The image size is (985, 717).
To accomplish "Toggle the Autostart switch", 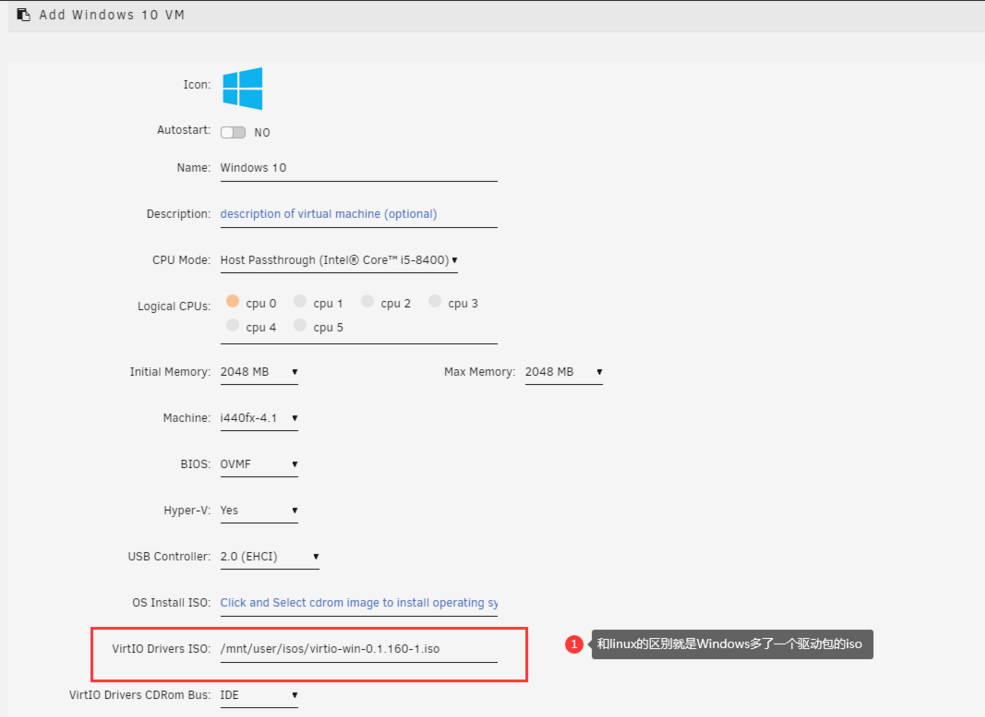I will 233,133.
